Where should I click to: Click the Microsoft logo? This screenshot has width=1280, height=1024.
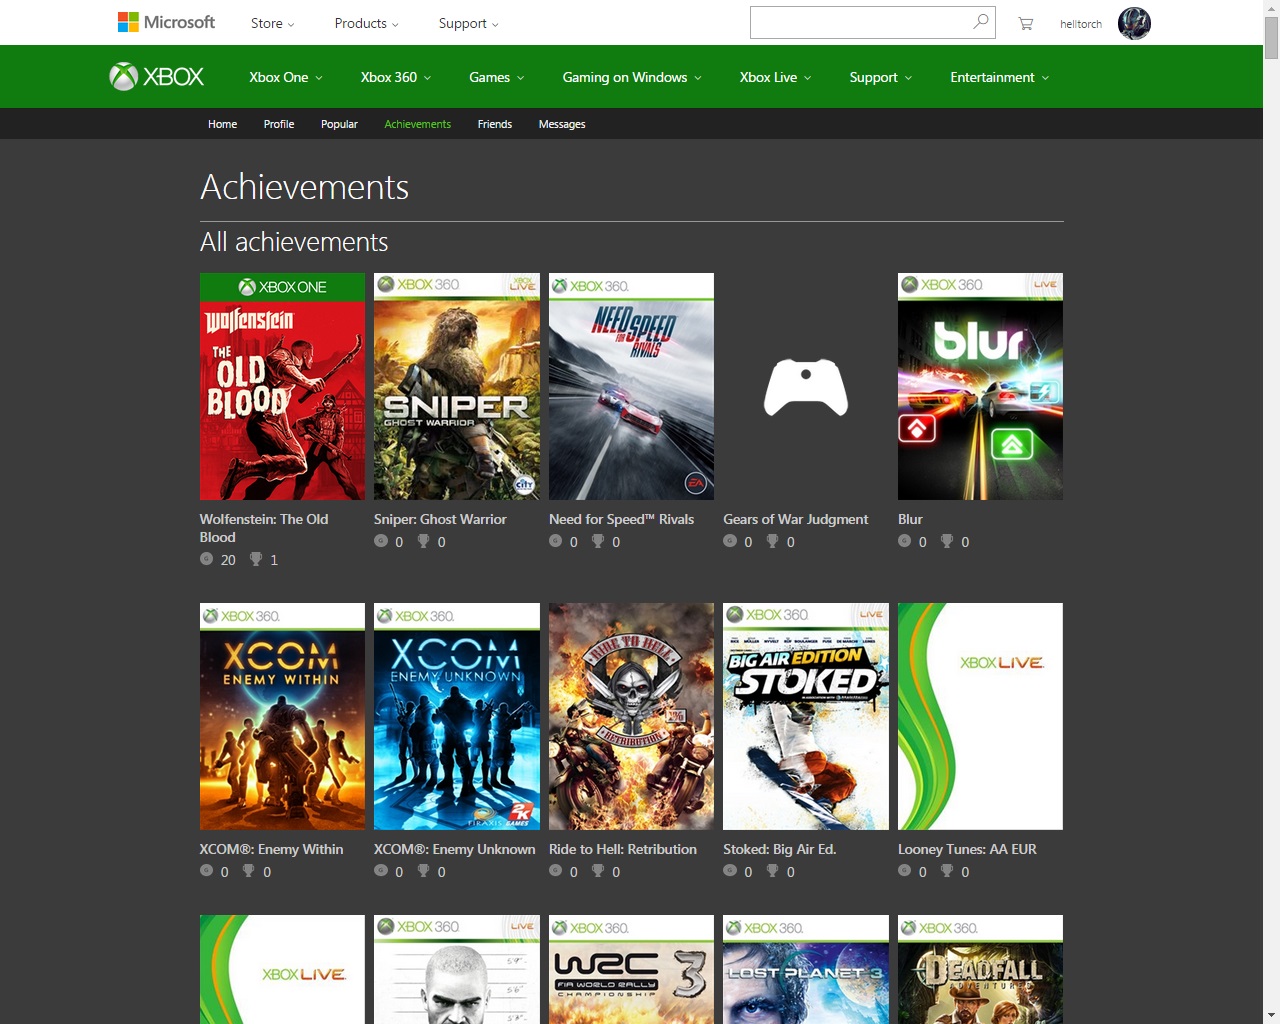tap(166, 22)
